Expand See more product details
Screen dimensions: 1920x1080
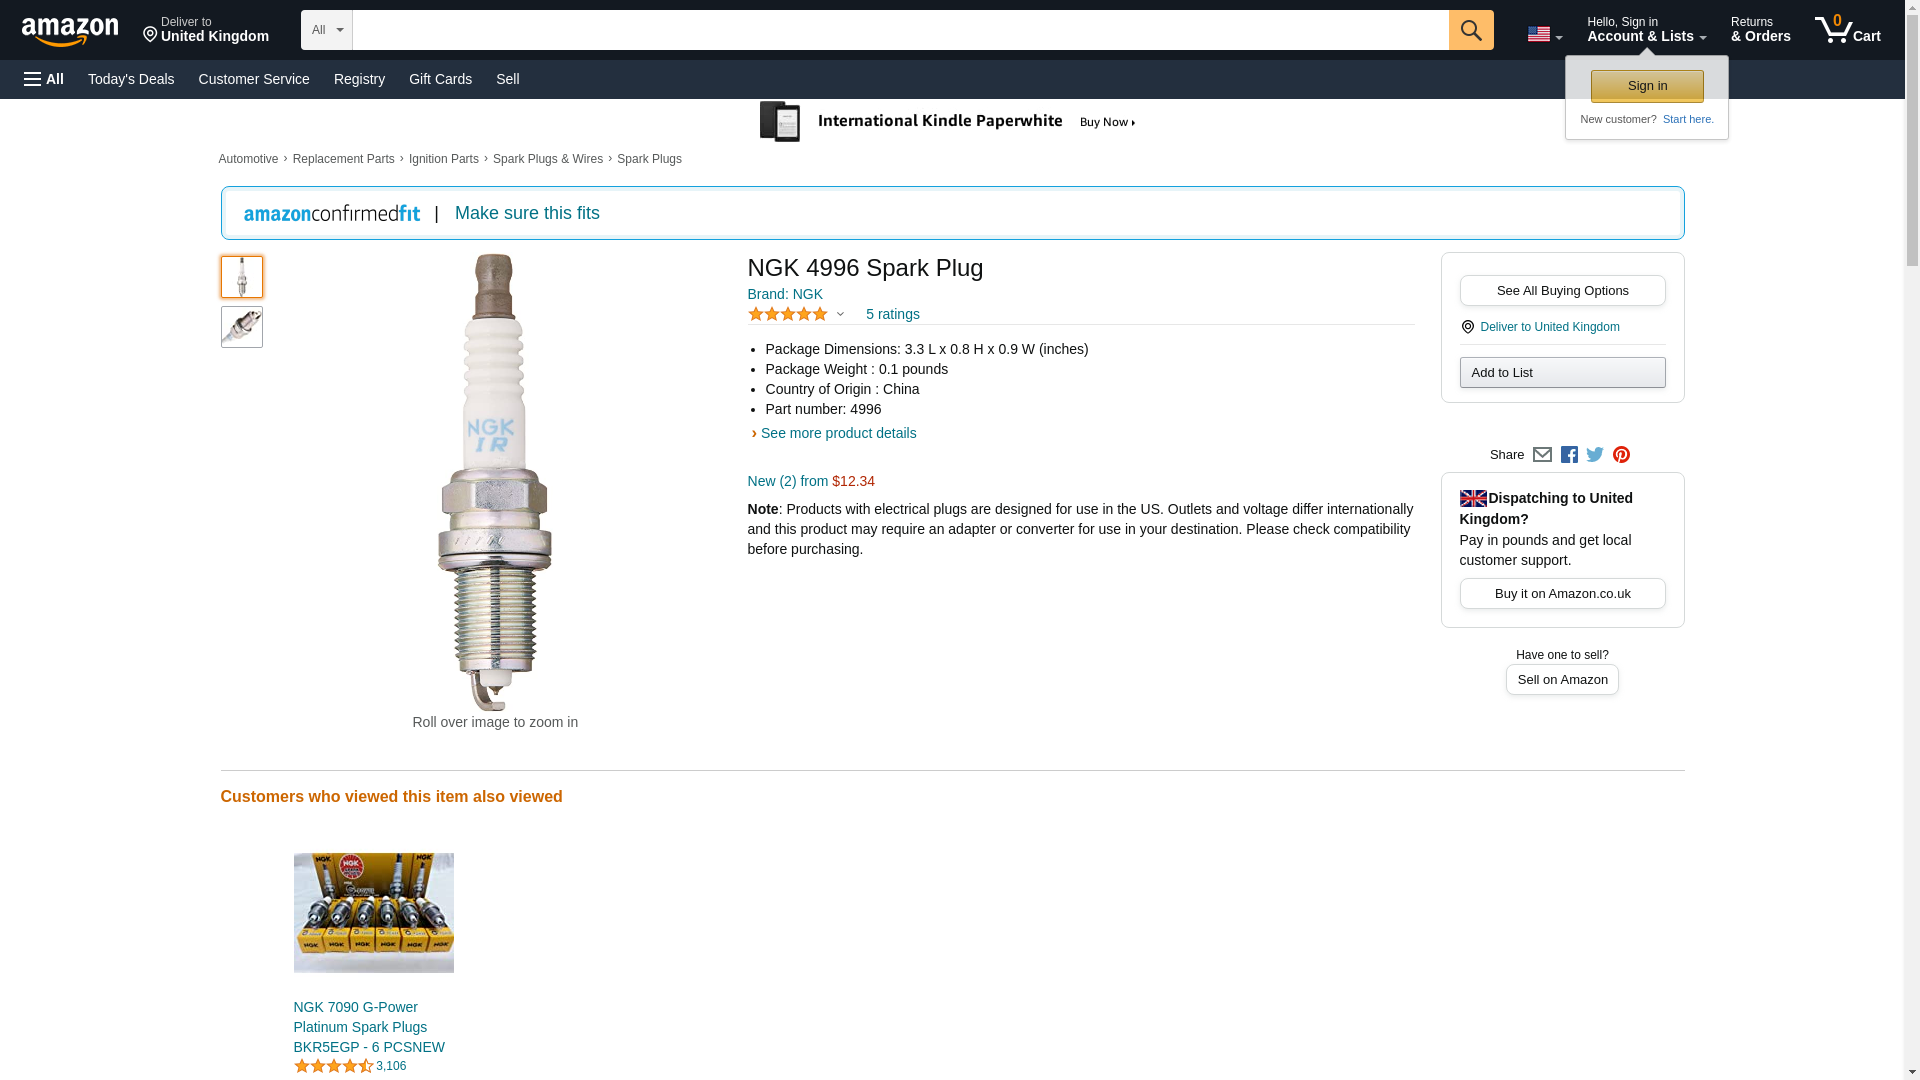pyautogui.click(x=837, y=433)
